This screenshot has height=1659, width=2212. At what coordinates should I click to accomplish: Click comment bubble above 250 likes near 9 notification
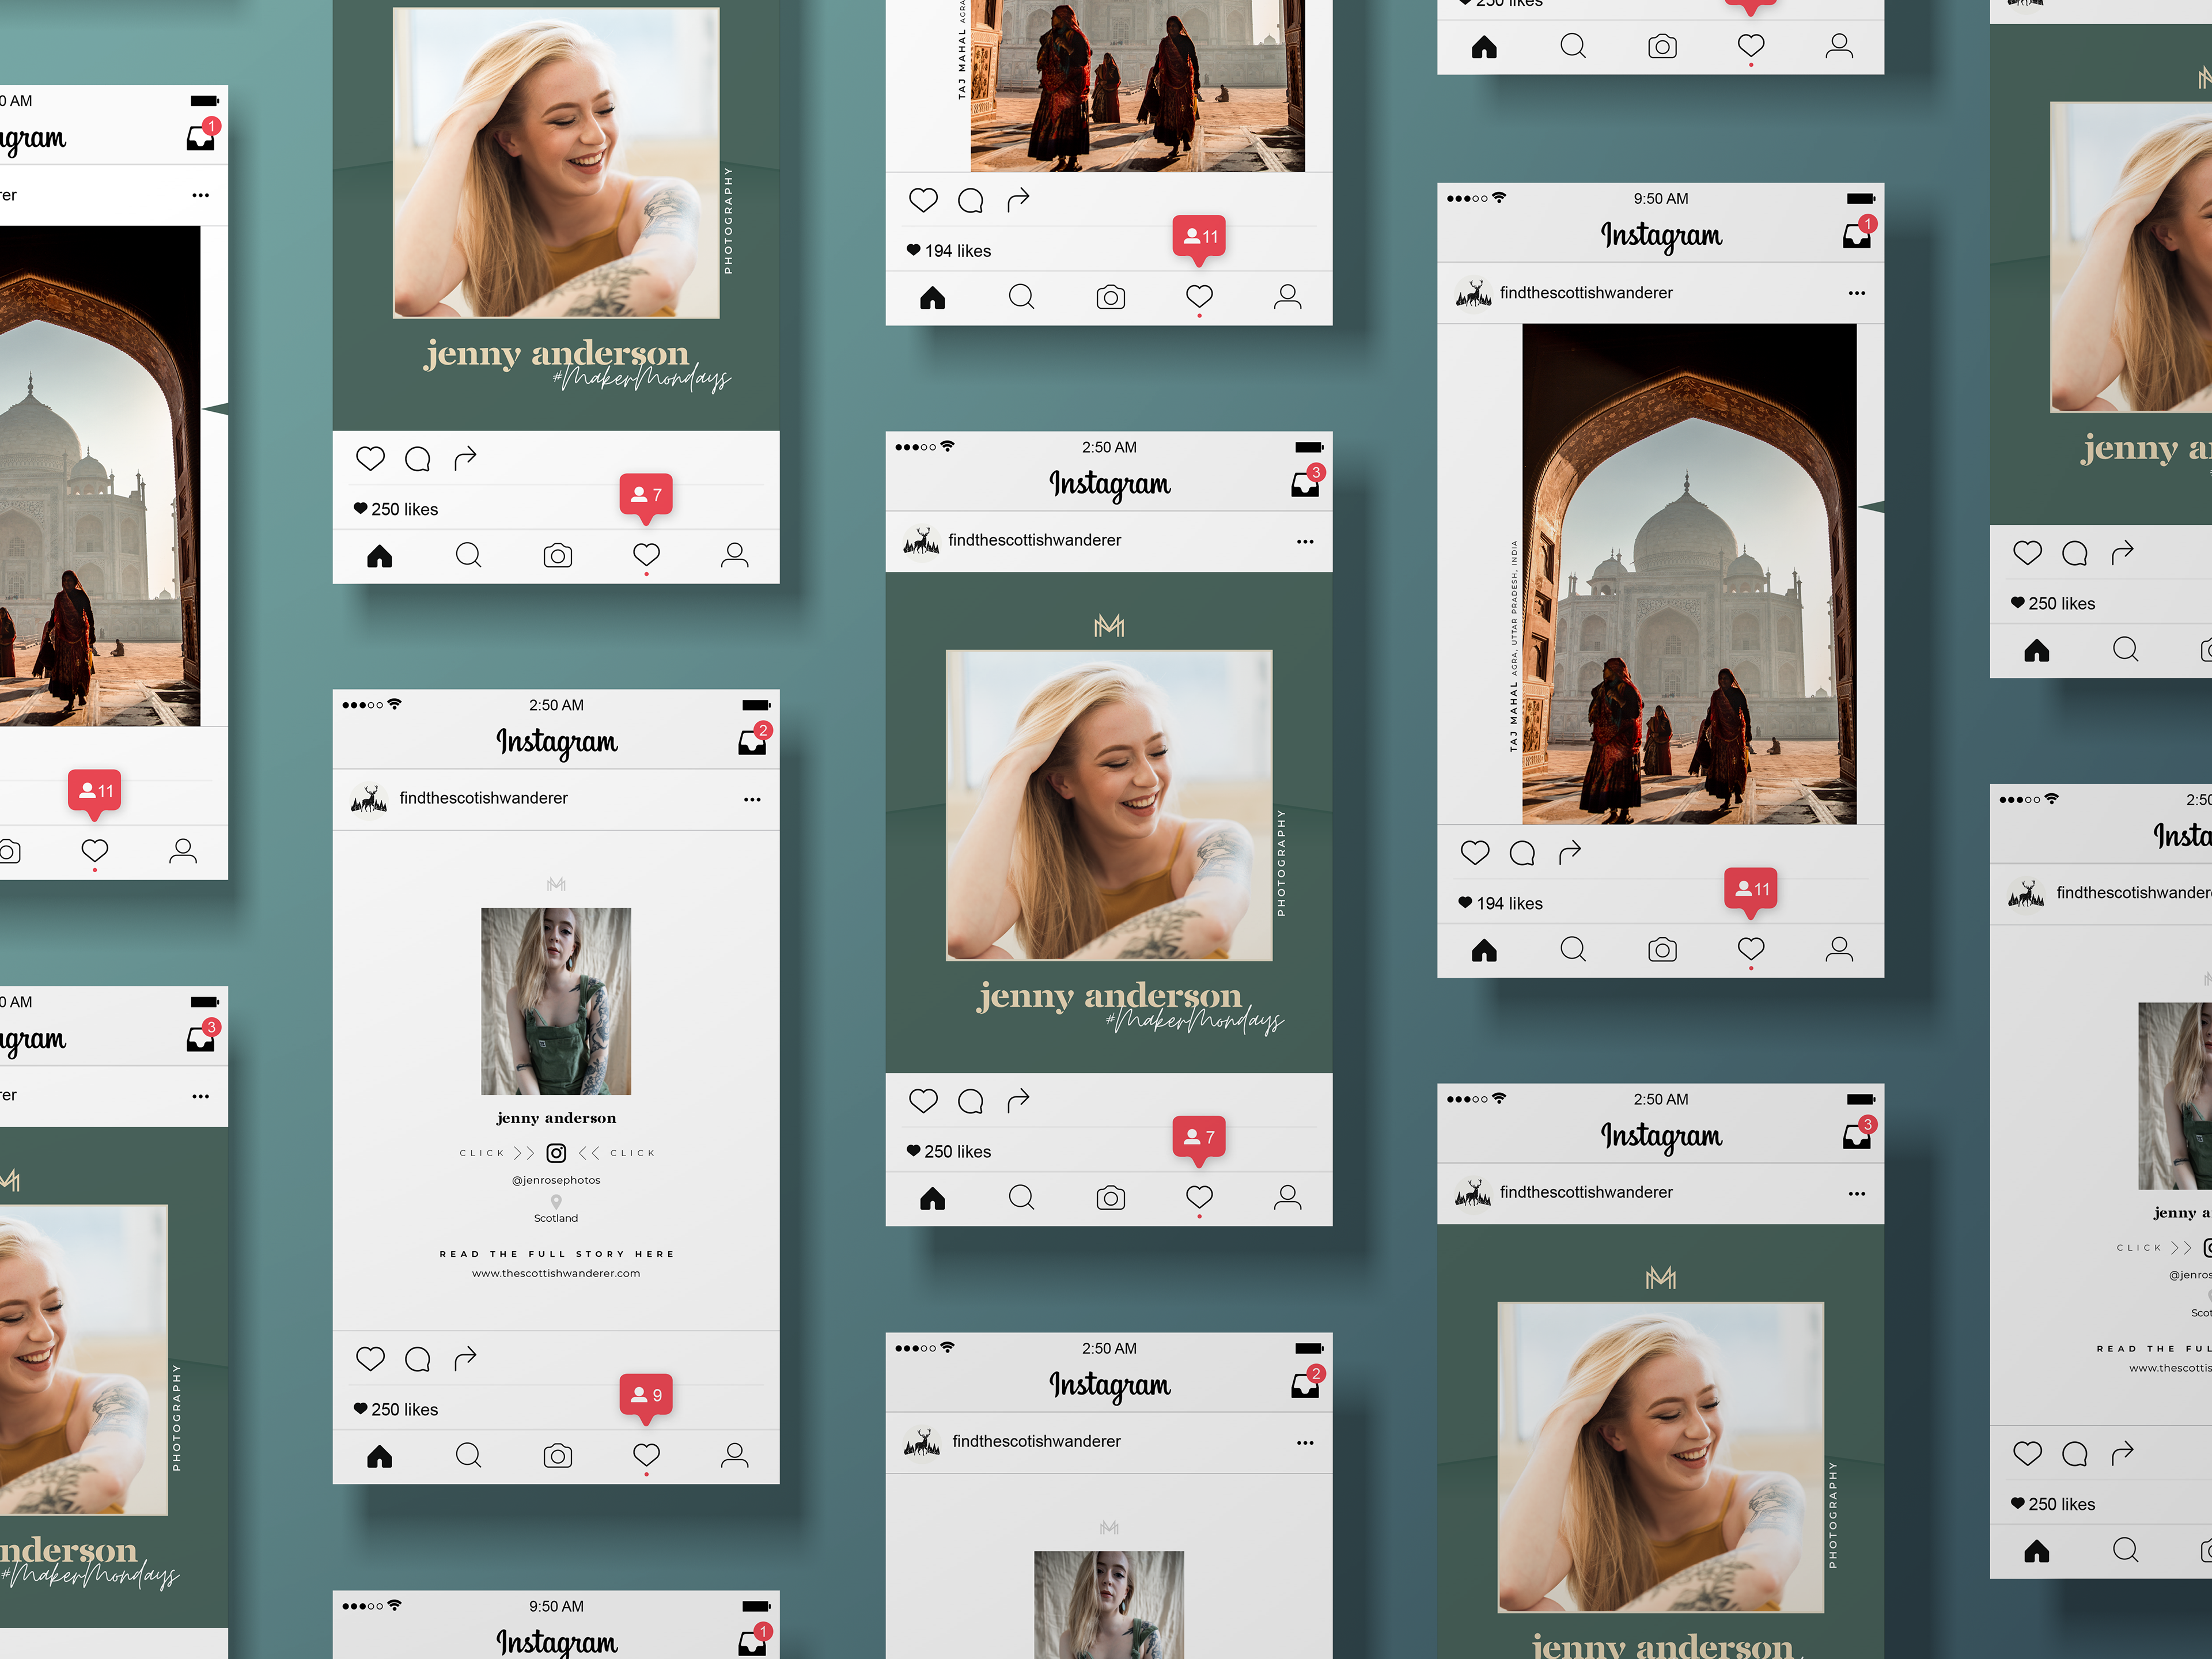click(418, 1359)
